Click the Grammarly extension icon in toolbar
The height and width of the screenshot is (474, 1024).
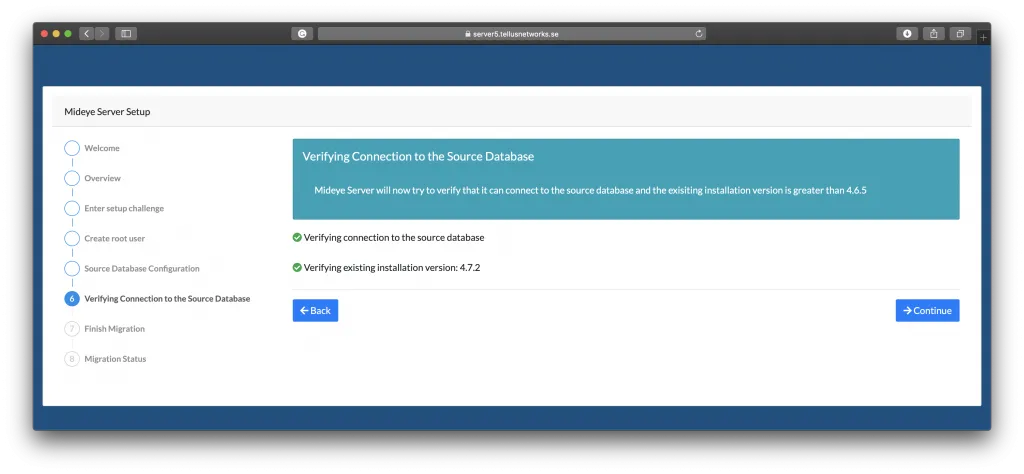click(302, 34)
